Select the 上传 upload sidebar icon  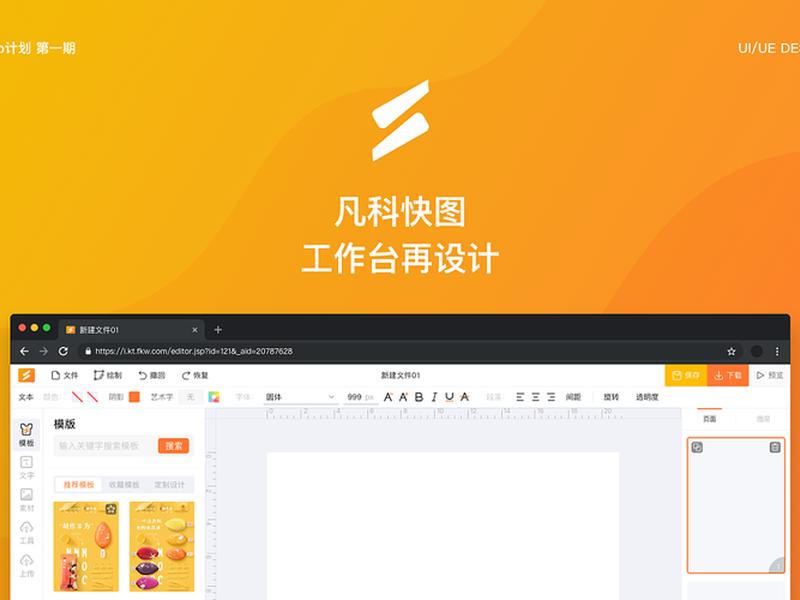[27, 565]
